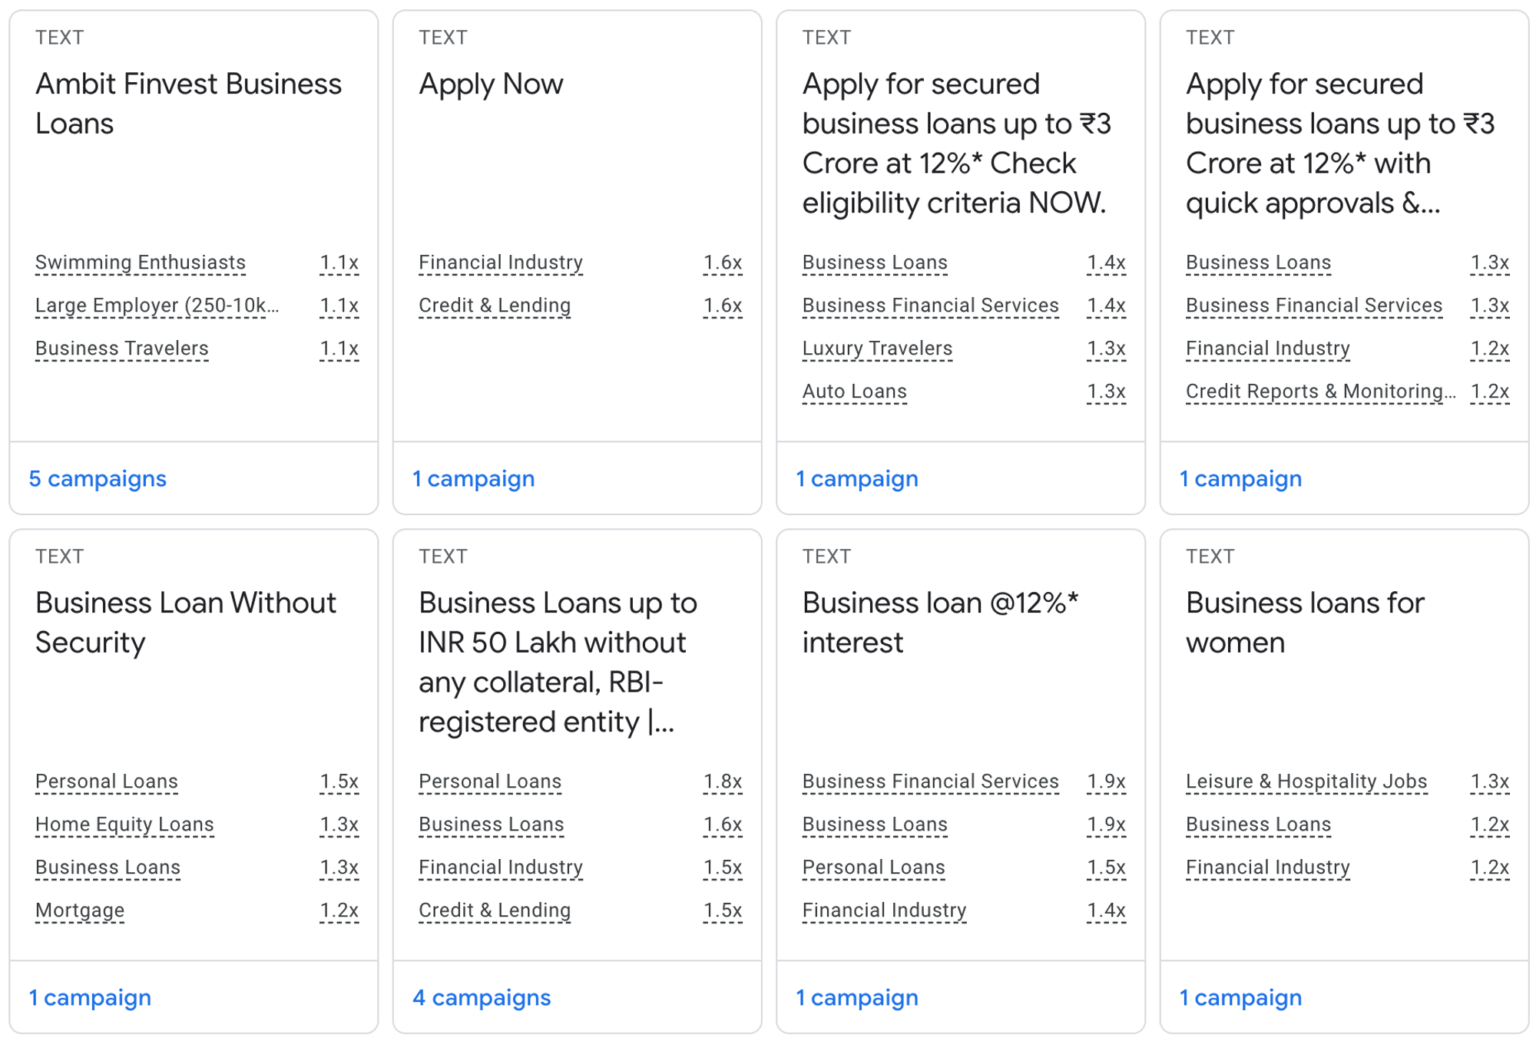Click the '4 campaigns' link
The width and height of the screenshot is (1536, 1041).
pos(481,998)
